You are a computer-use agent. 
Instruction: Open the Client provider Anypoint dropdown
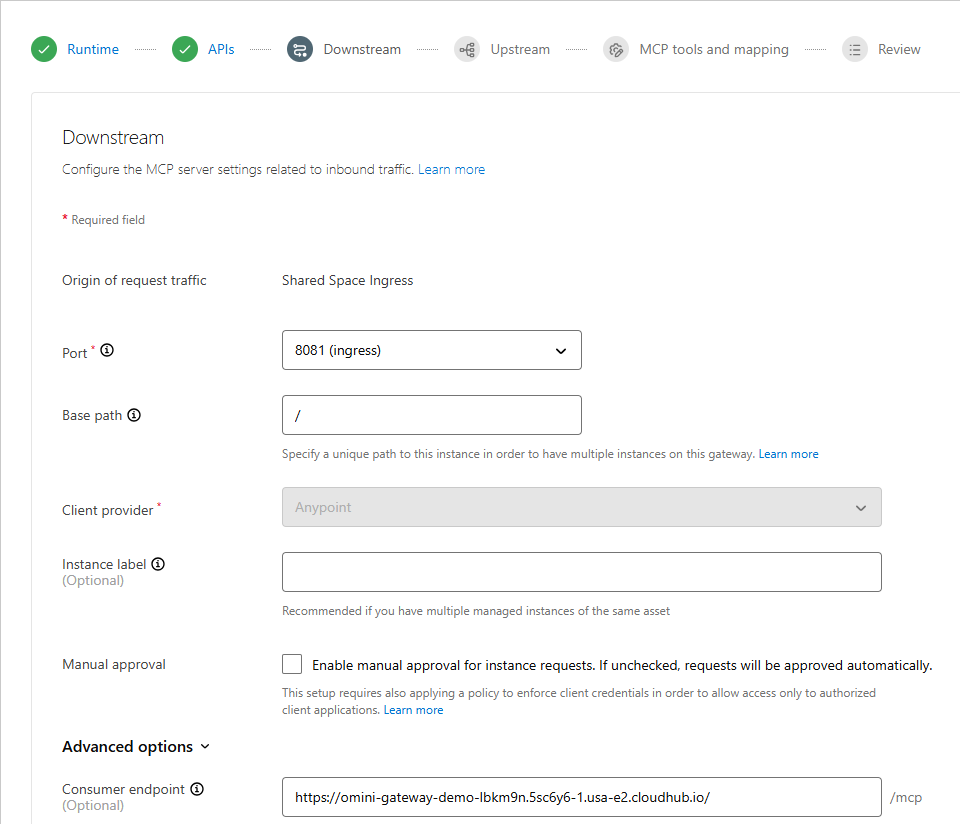click(x=582, y=507)
